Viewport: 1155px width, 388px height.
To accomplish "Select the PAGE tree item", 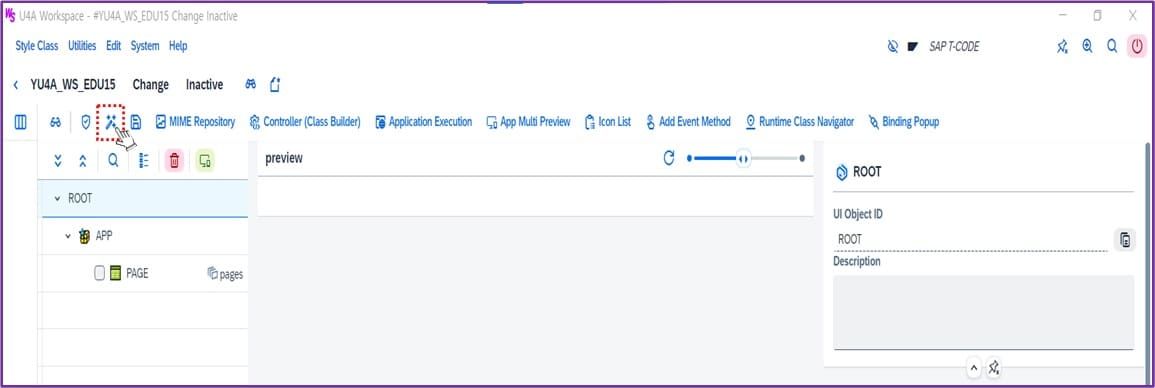I will point(137,273).
